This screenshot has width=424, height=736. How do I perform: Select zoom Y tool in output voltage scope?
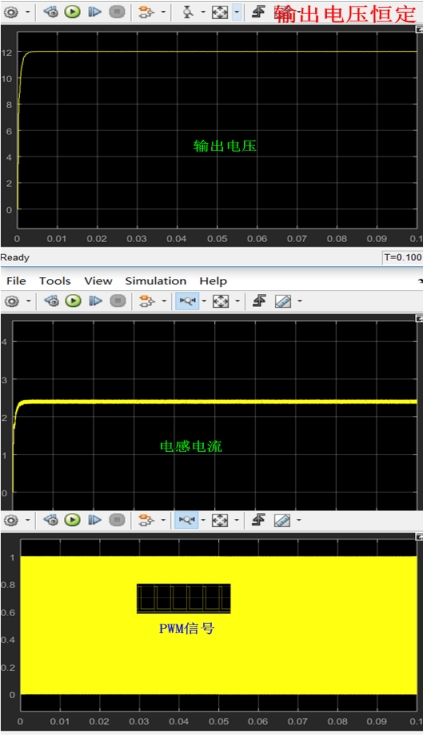[188, 12]
